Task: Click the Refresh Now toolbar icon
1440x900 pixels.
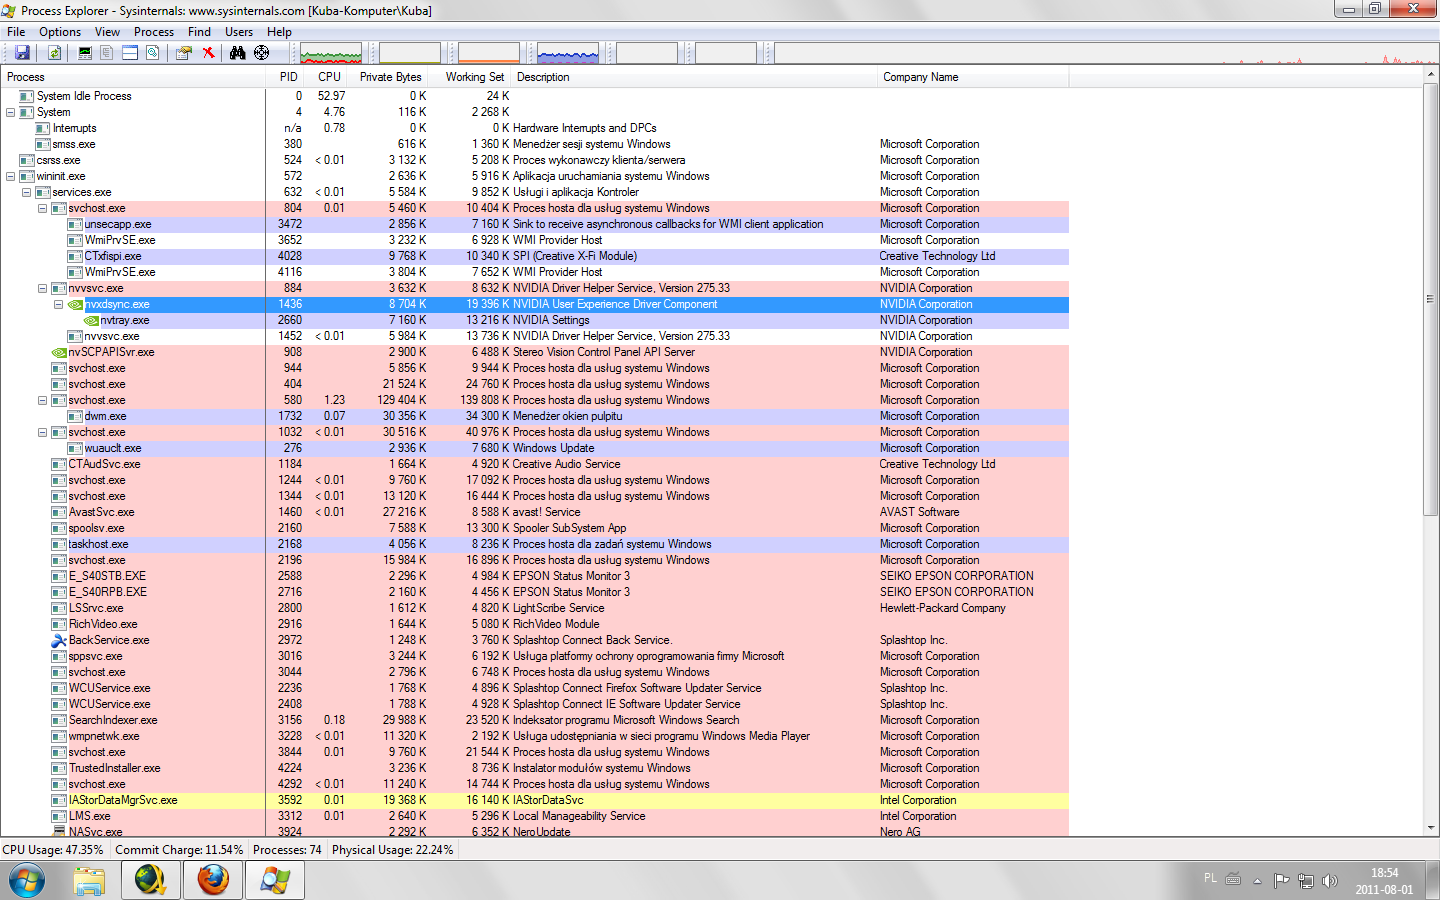Action: 54,53
